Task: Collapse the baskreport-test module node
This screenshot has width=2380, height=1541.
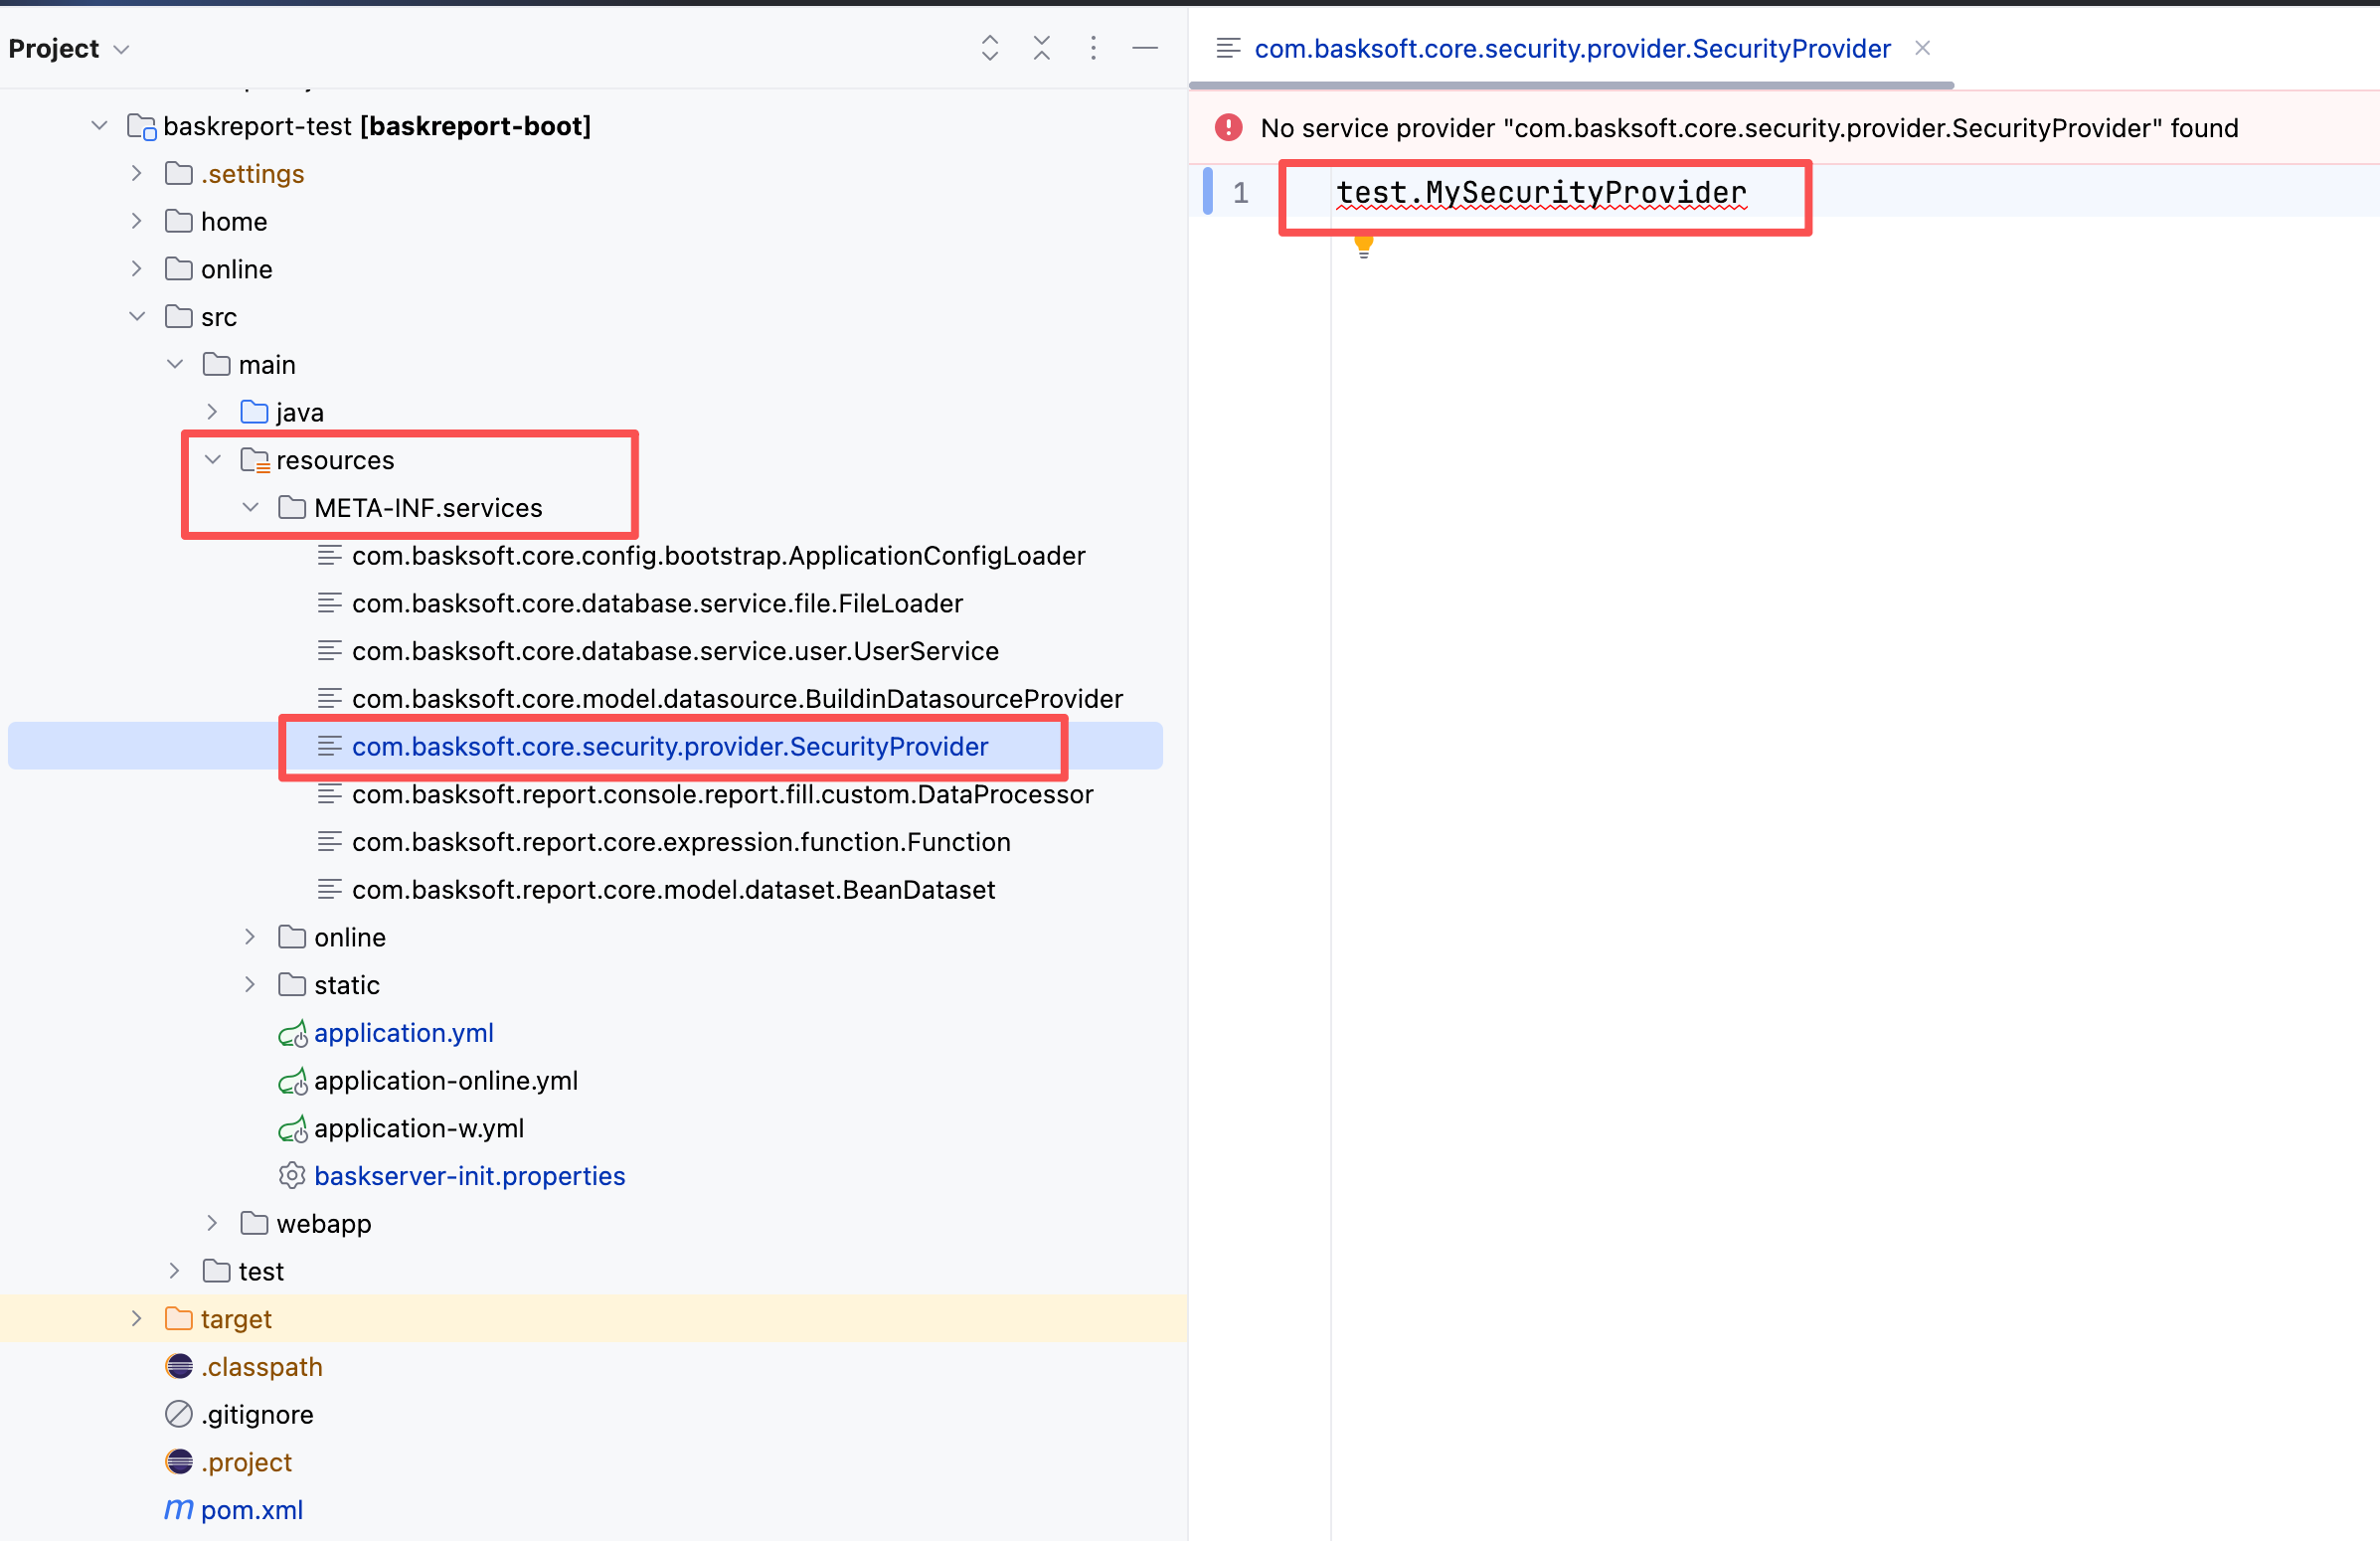Action: point(99,126)
